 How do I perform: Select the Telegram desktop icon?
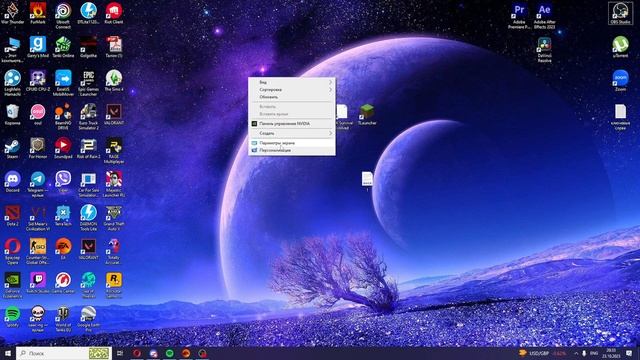(38, 184)
